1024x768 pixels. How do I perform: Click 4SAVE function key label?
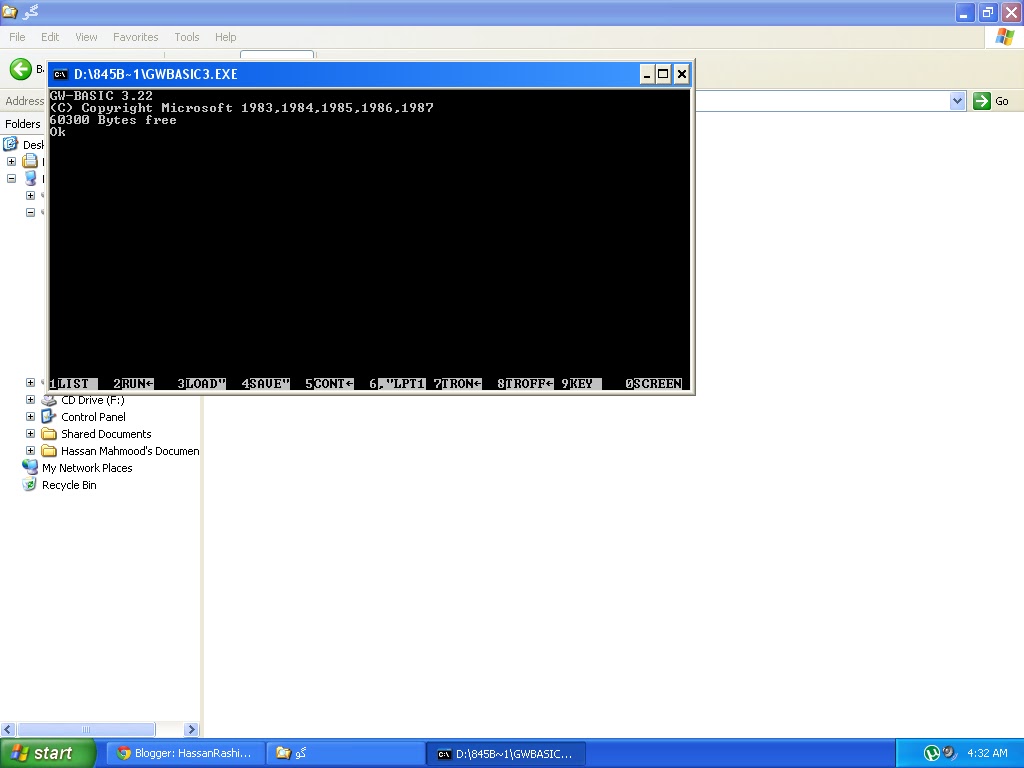pyautogui.click(x=266, y=384)
